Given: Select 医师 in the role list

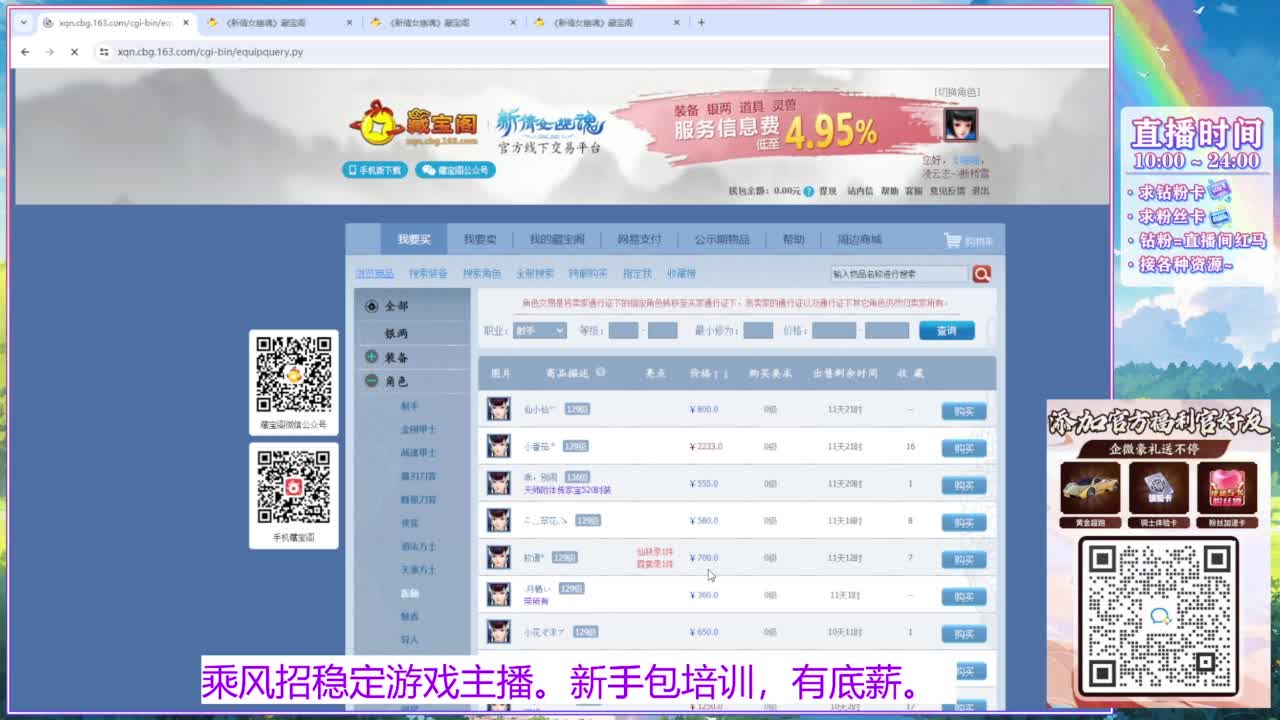Looking at the screenshot, I should tap(410, 593).
